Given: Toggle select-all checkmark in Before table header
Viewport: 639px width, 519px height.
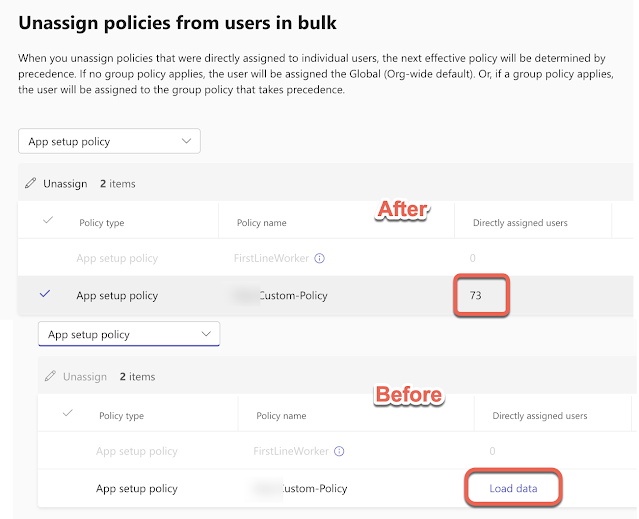Looking at the screenshot, I should tap(66, 415).
